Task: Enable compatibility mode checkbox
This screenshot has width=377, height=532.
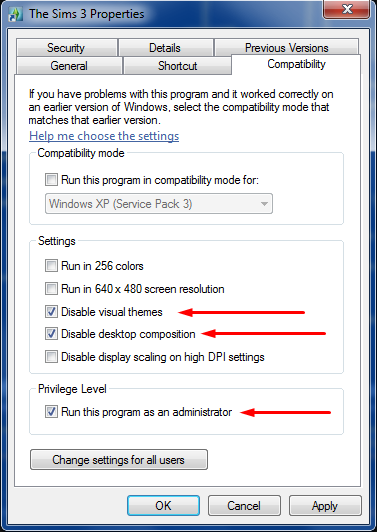Action: coord(51,179)
